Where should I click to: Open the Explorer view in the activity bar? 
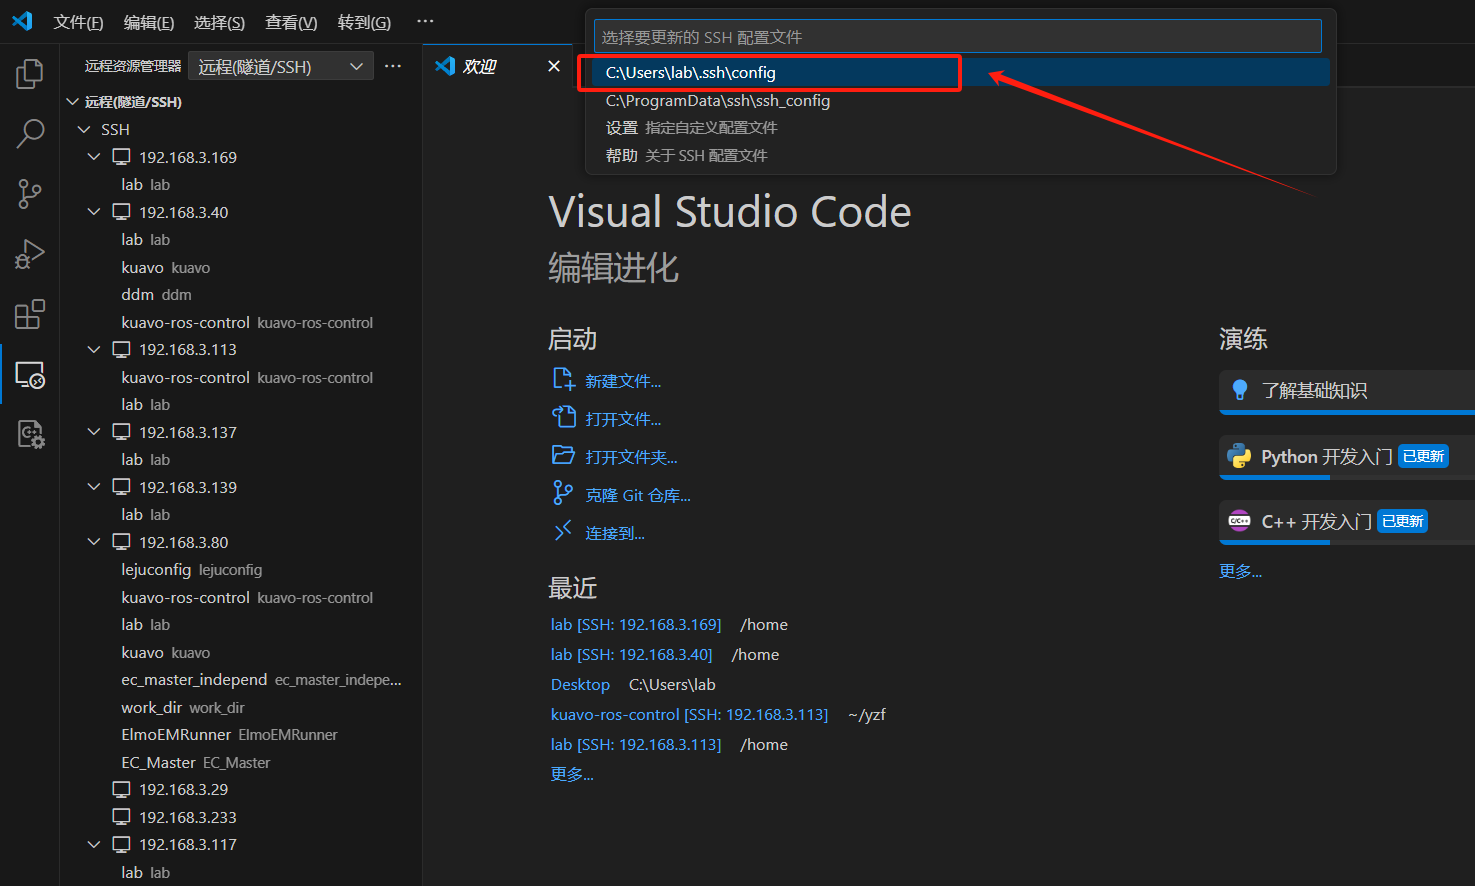[29, 73]
